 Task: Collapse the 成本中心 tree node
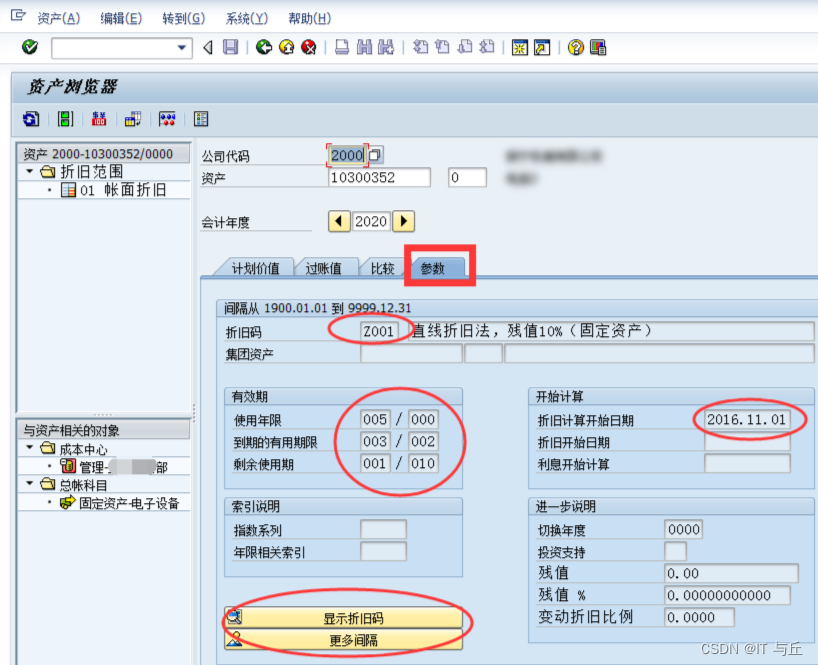click(30, 447)
